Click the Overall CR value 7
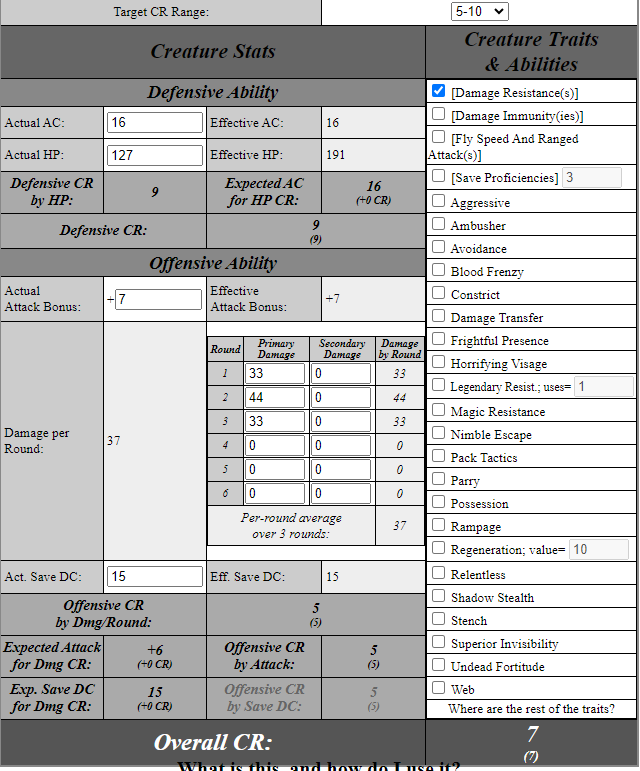This screenshot has width=640, height=771. (x=532, y=735)
